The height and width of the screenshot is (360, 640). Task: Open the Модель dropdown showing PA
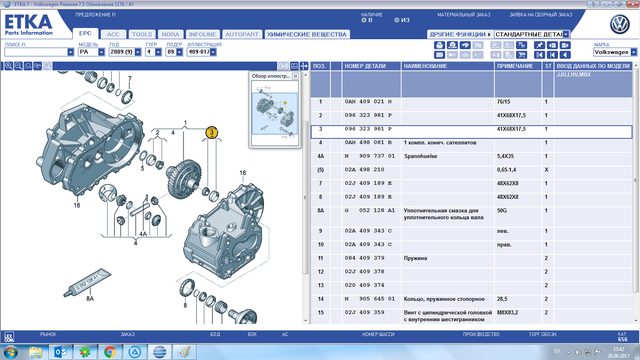tap(101, 52)
